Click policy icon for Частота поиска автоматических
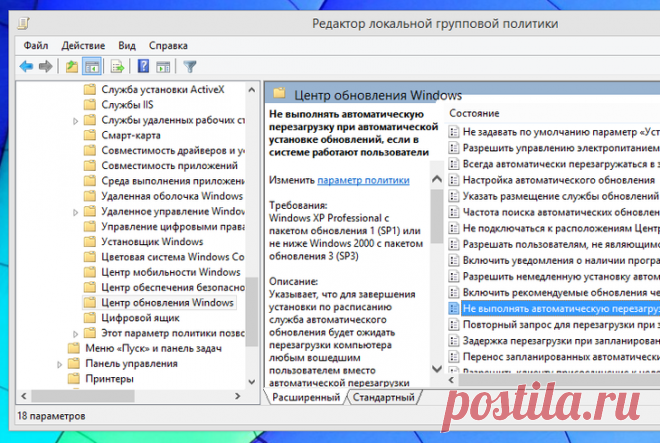660x443 pixels. click(x=454, y=212)
